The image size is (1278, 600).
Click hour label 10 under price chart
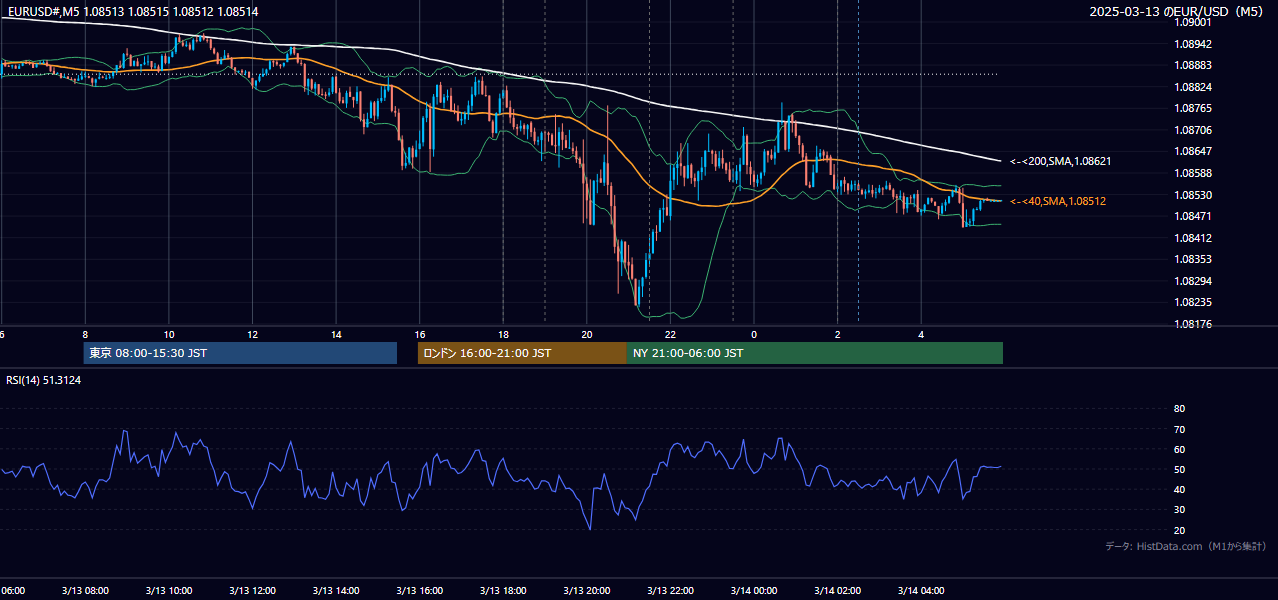pyautogui.click(x=169, y=334)
